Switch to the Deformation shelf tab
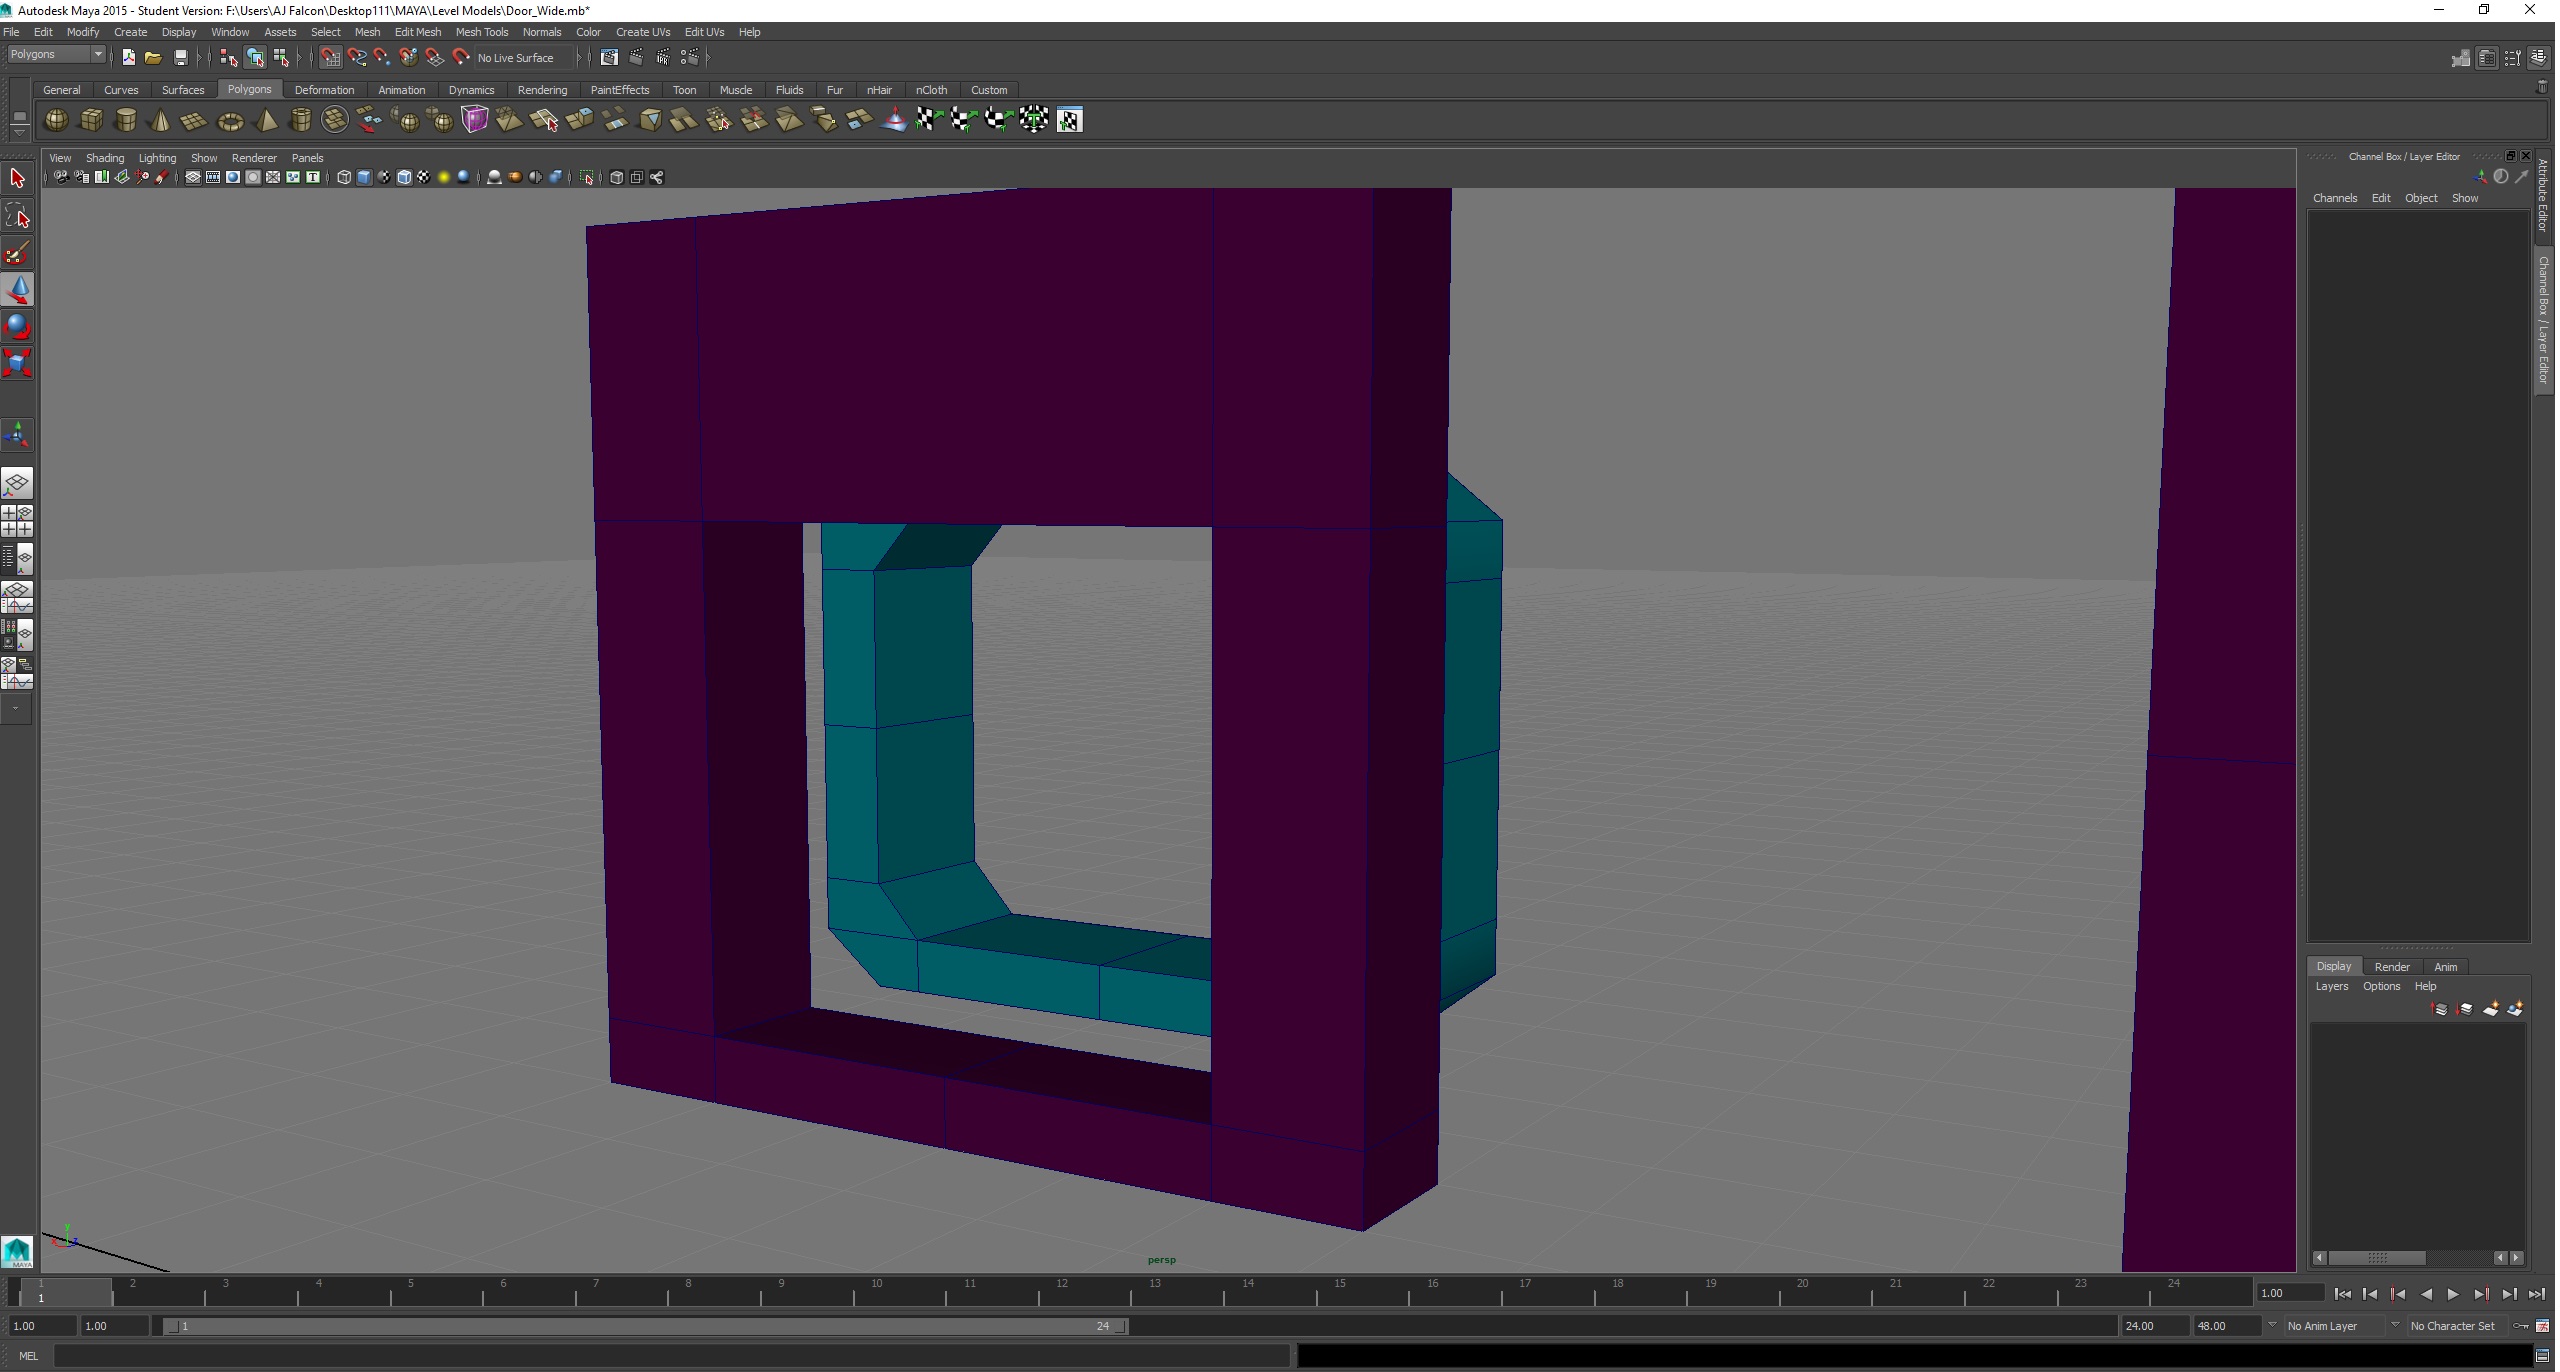The image size is (2560, 1372). click(324, 90)
